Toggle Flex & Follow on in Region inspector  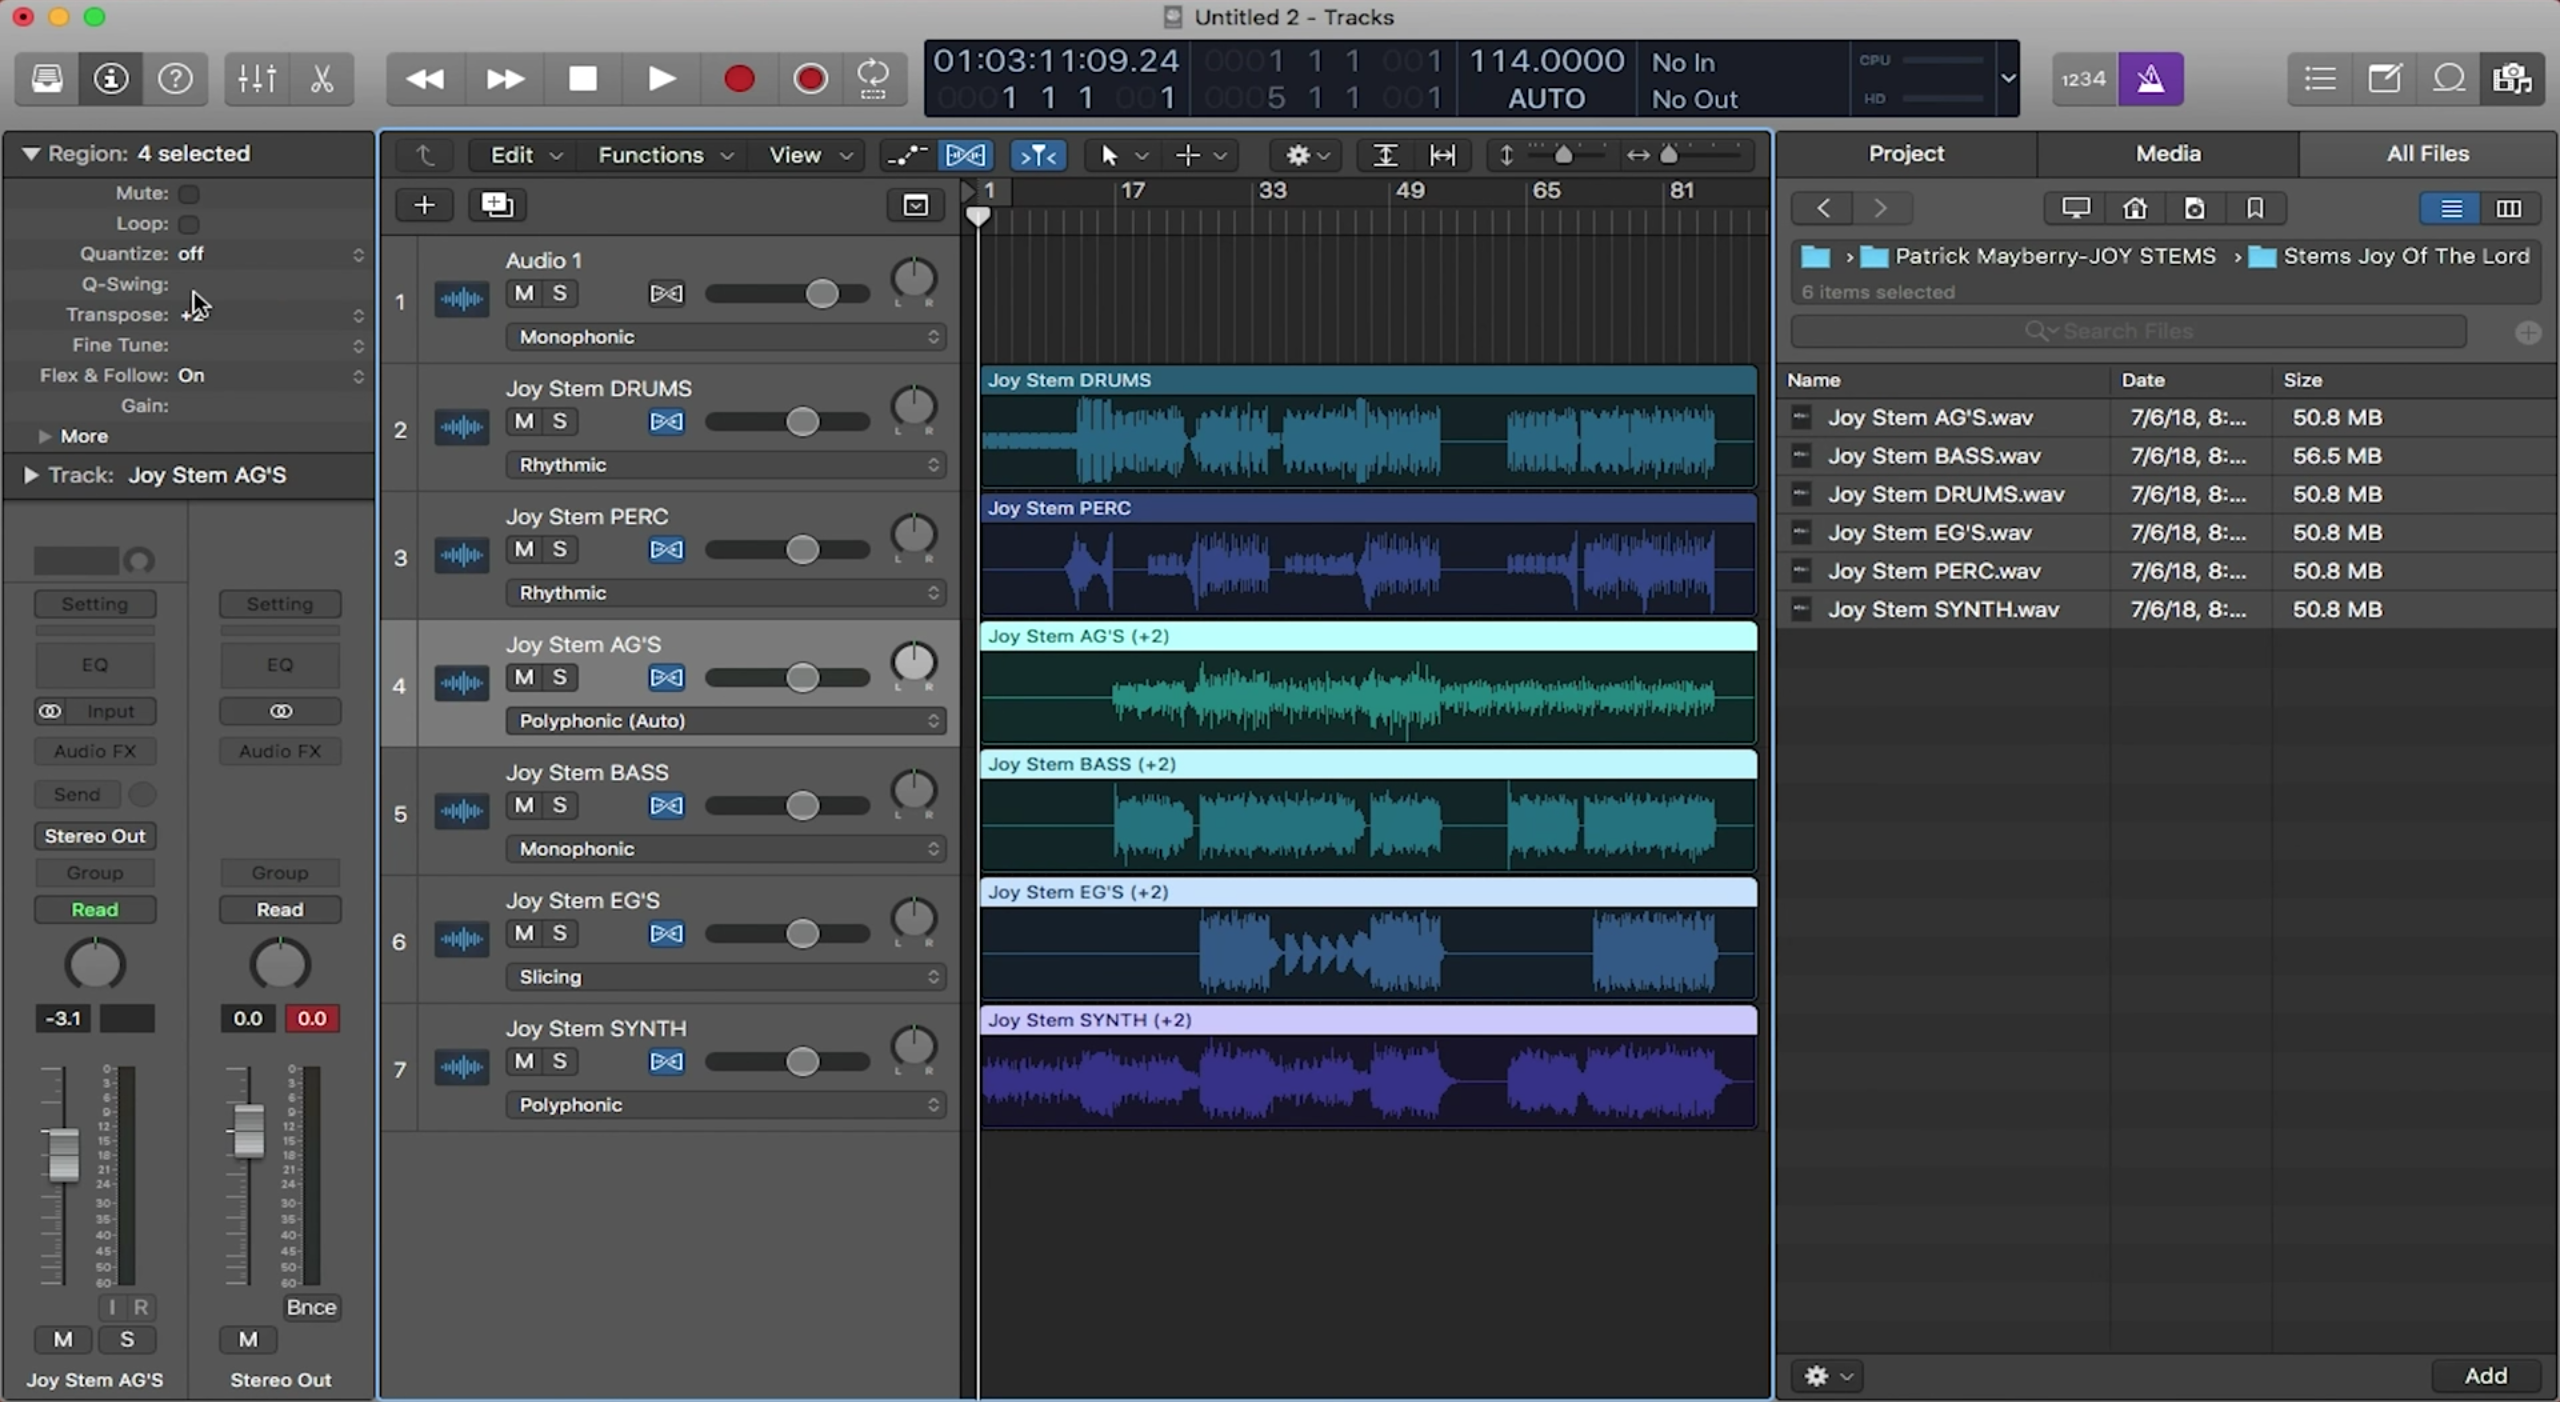coord(190,373)
